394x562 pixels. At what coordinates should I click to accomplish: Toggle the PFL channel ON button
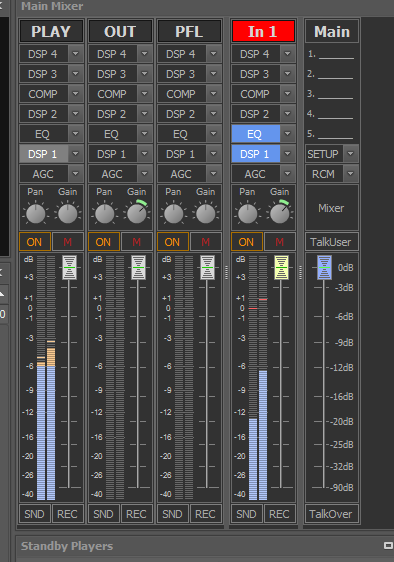(172, 242)
